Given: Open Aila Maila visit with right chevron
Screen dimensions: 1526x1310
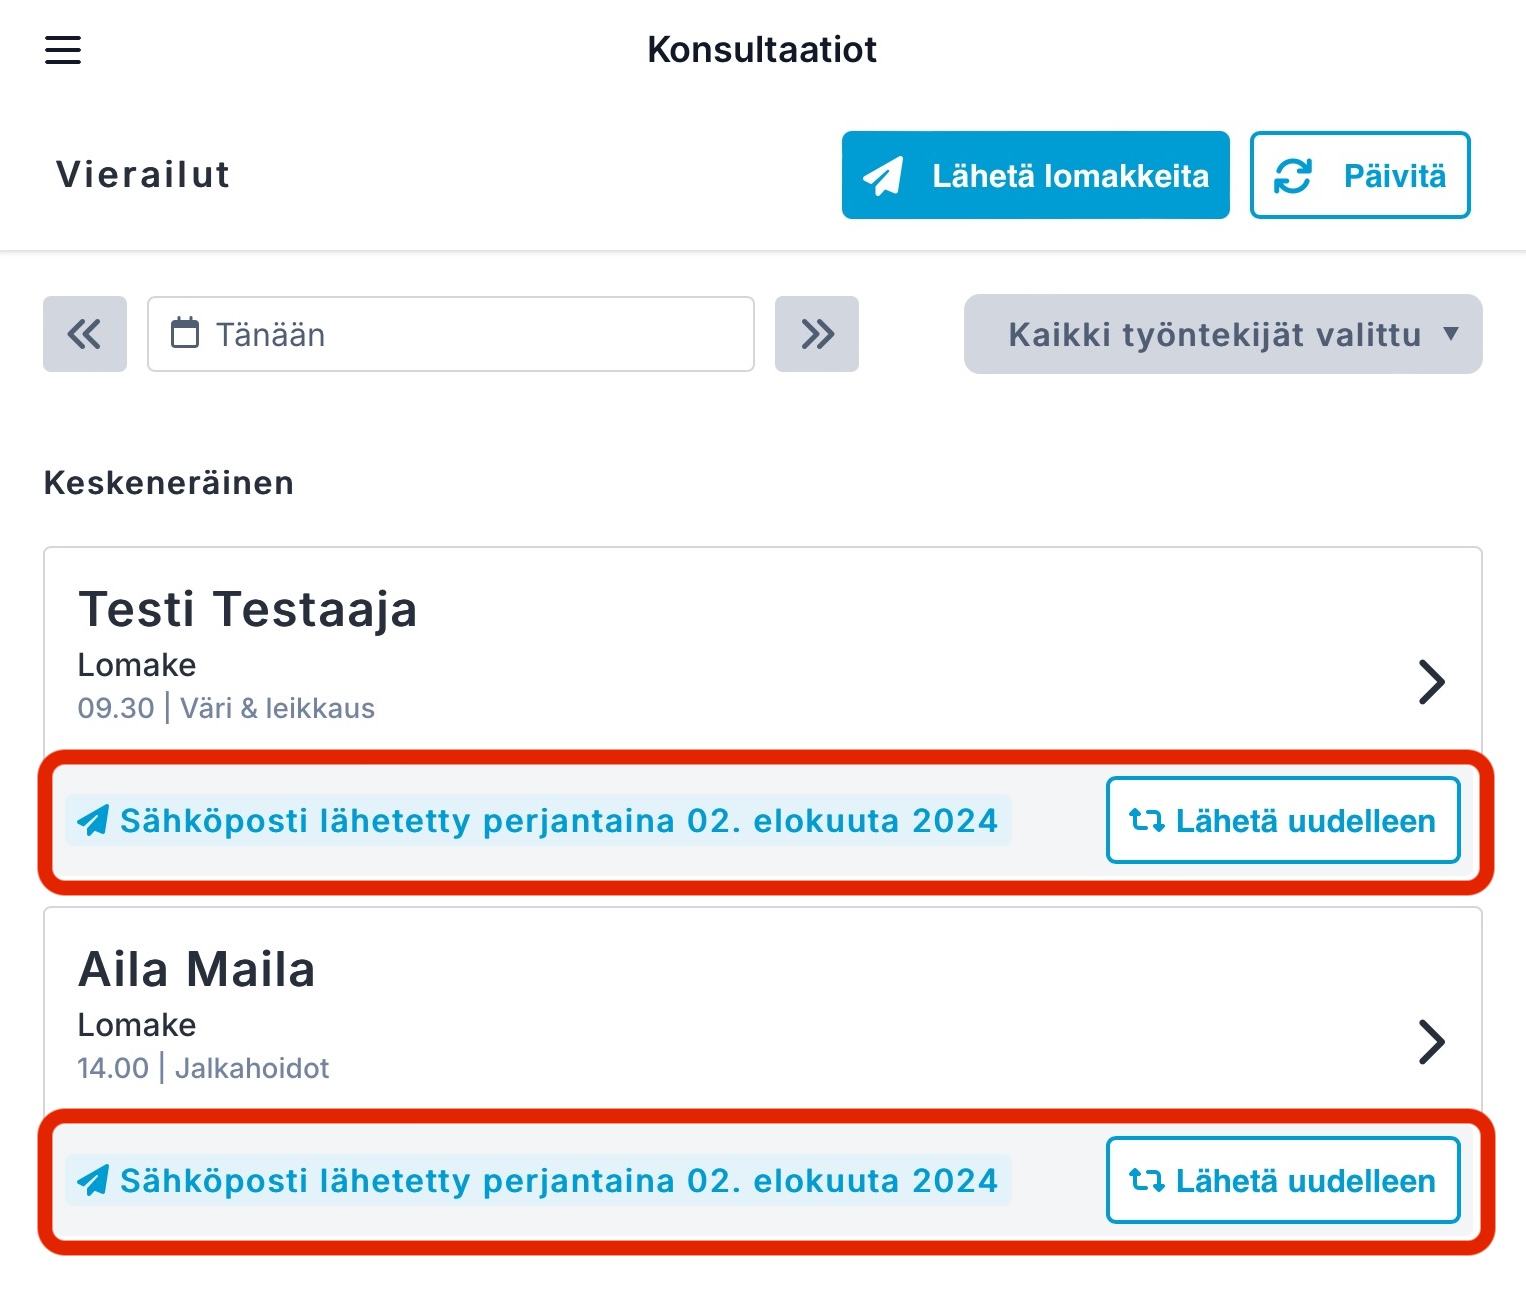Looking at the screenshot, I should pos(1432,1042).
